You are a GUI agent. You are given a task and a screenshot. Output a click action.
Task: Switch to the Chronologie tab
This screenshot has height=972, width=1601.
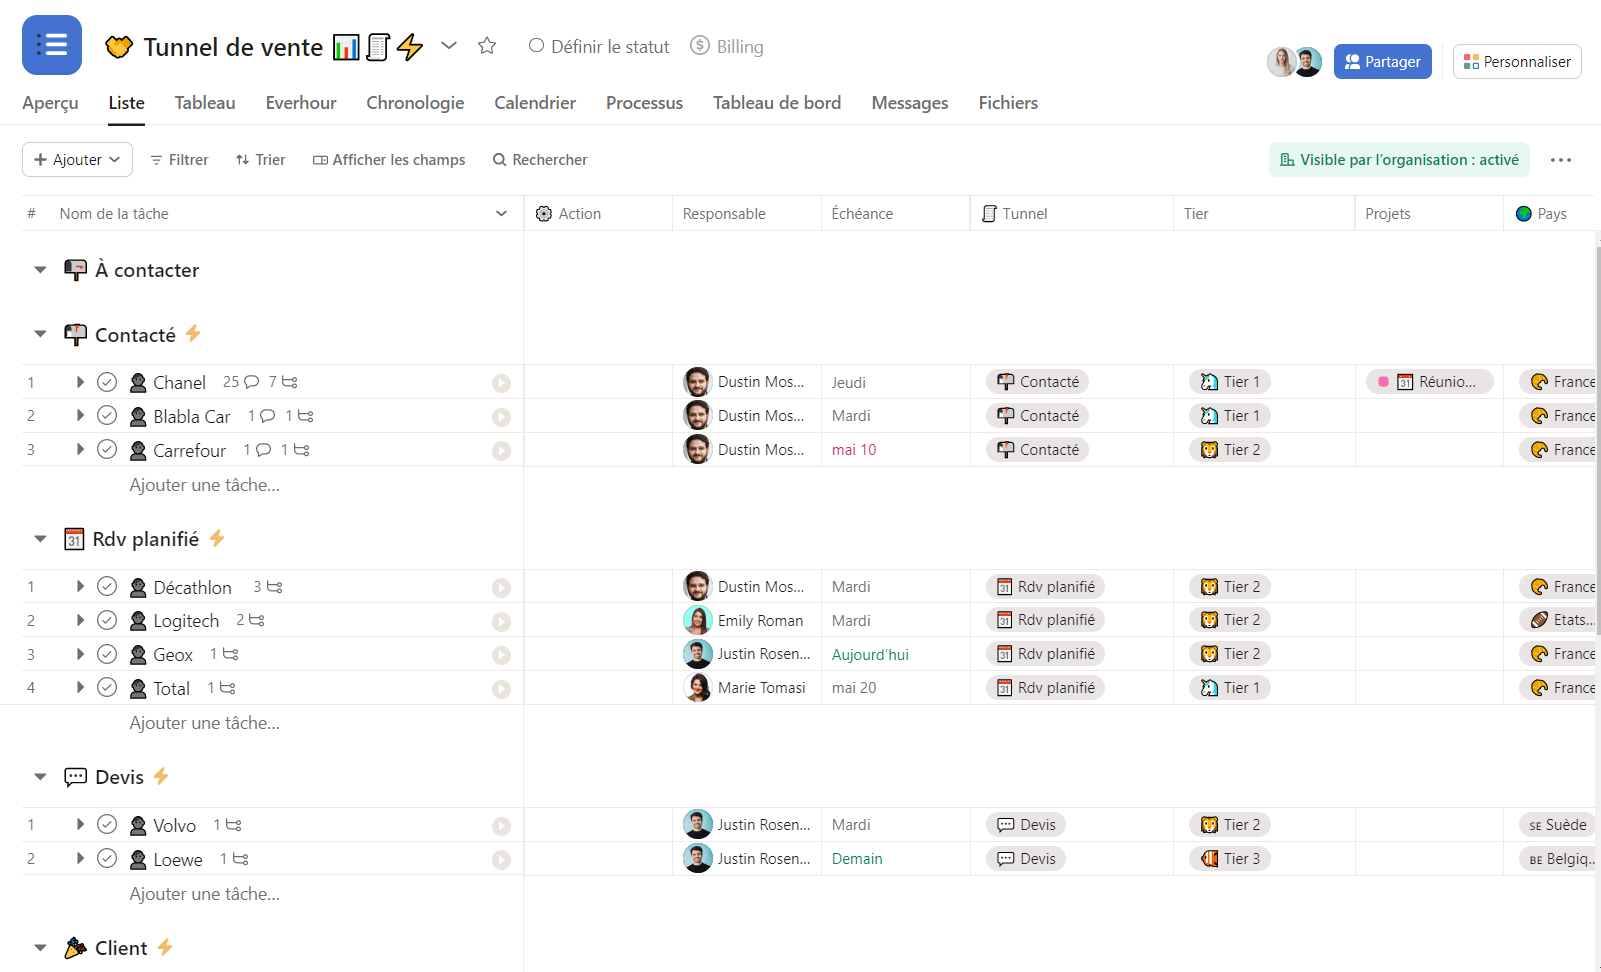tap(415, 103)
